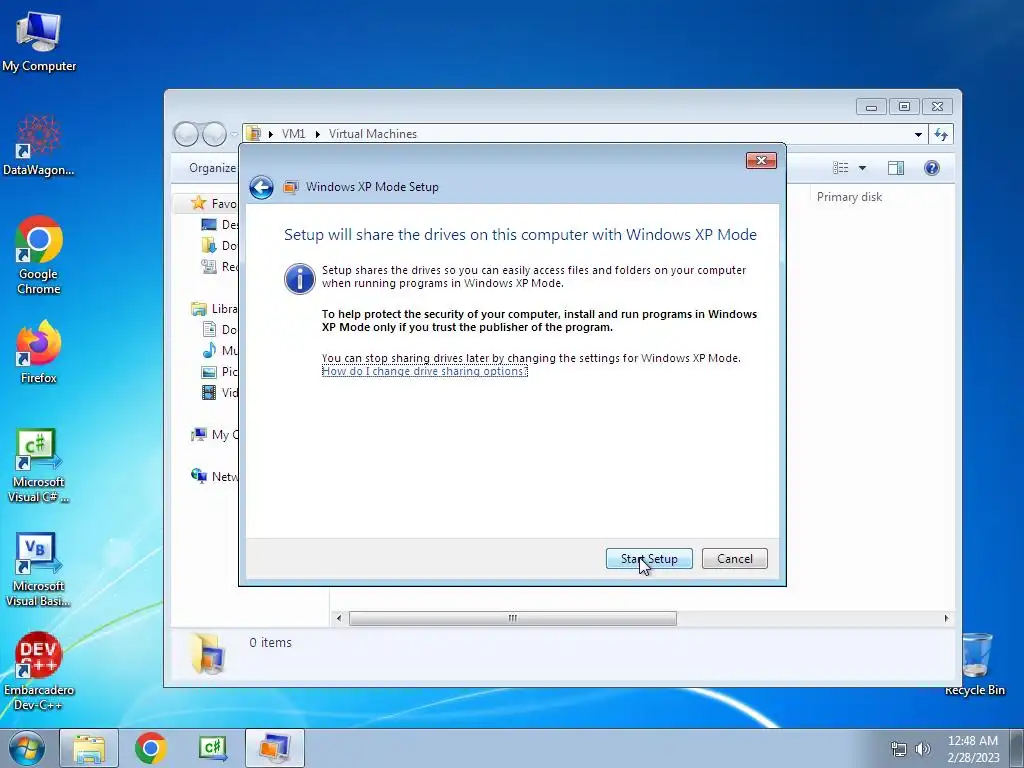Screen dimensions: 1024x768
Task: Click the scrollbar right arrow in Explorer
Action: [x=946, y=618]
